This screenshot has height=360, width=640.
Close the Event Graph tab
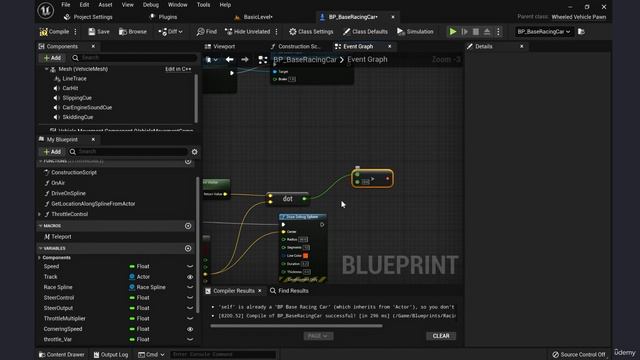pyautogui.click(x=389, y=47)
